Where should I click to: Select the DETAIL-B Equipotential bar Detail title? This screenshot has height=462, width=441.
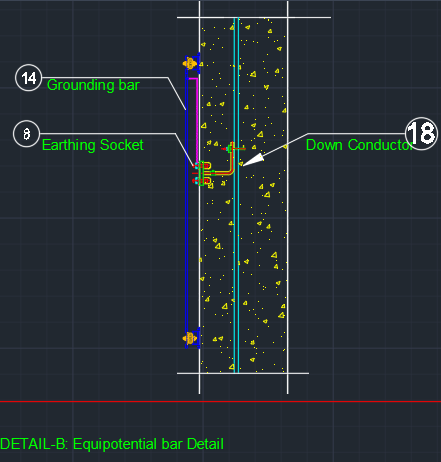click(x=112, y=444)
